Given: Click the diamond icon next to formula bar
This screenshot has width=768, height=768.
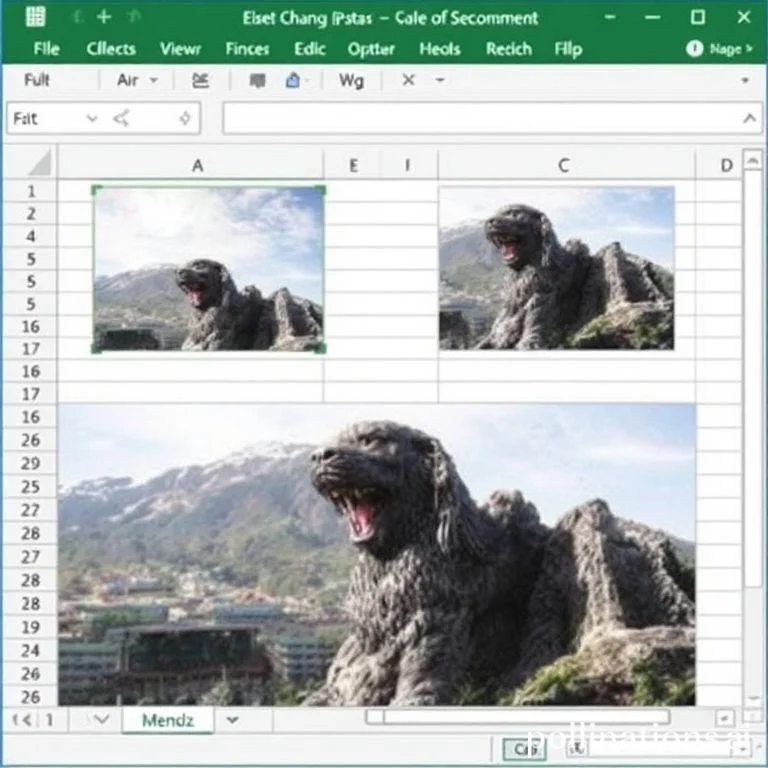Looking at the screenshot, I should (184, 119).
